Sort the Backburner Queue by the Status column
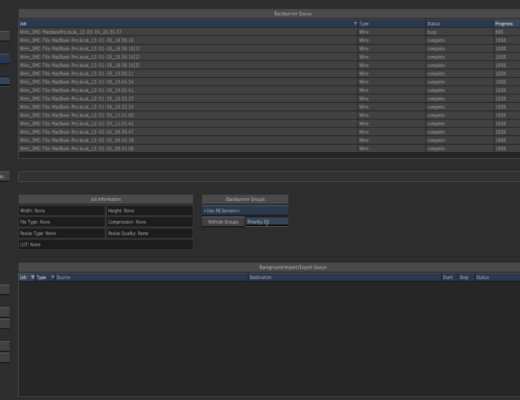Screen dimensions: 520x400 point(460,24)
